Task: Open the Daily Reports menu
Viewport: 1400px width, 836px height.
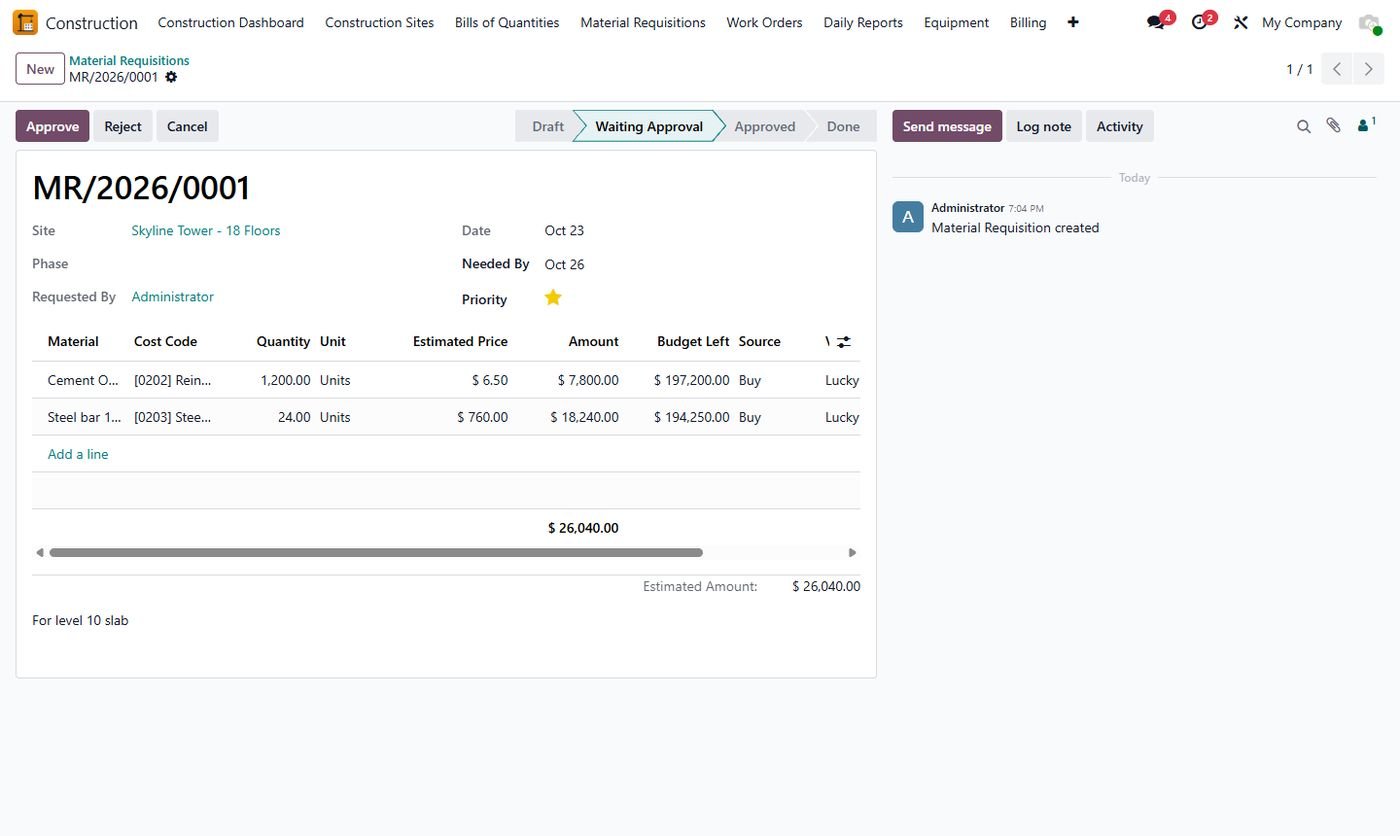Action: point(863,22)
